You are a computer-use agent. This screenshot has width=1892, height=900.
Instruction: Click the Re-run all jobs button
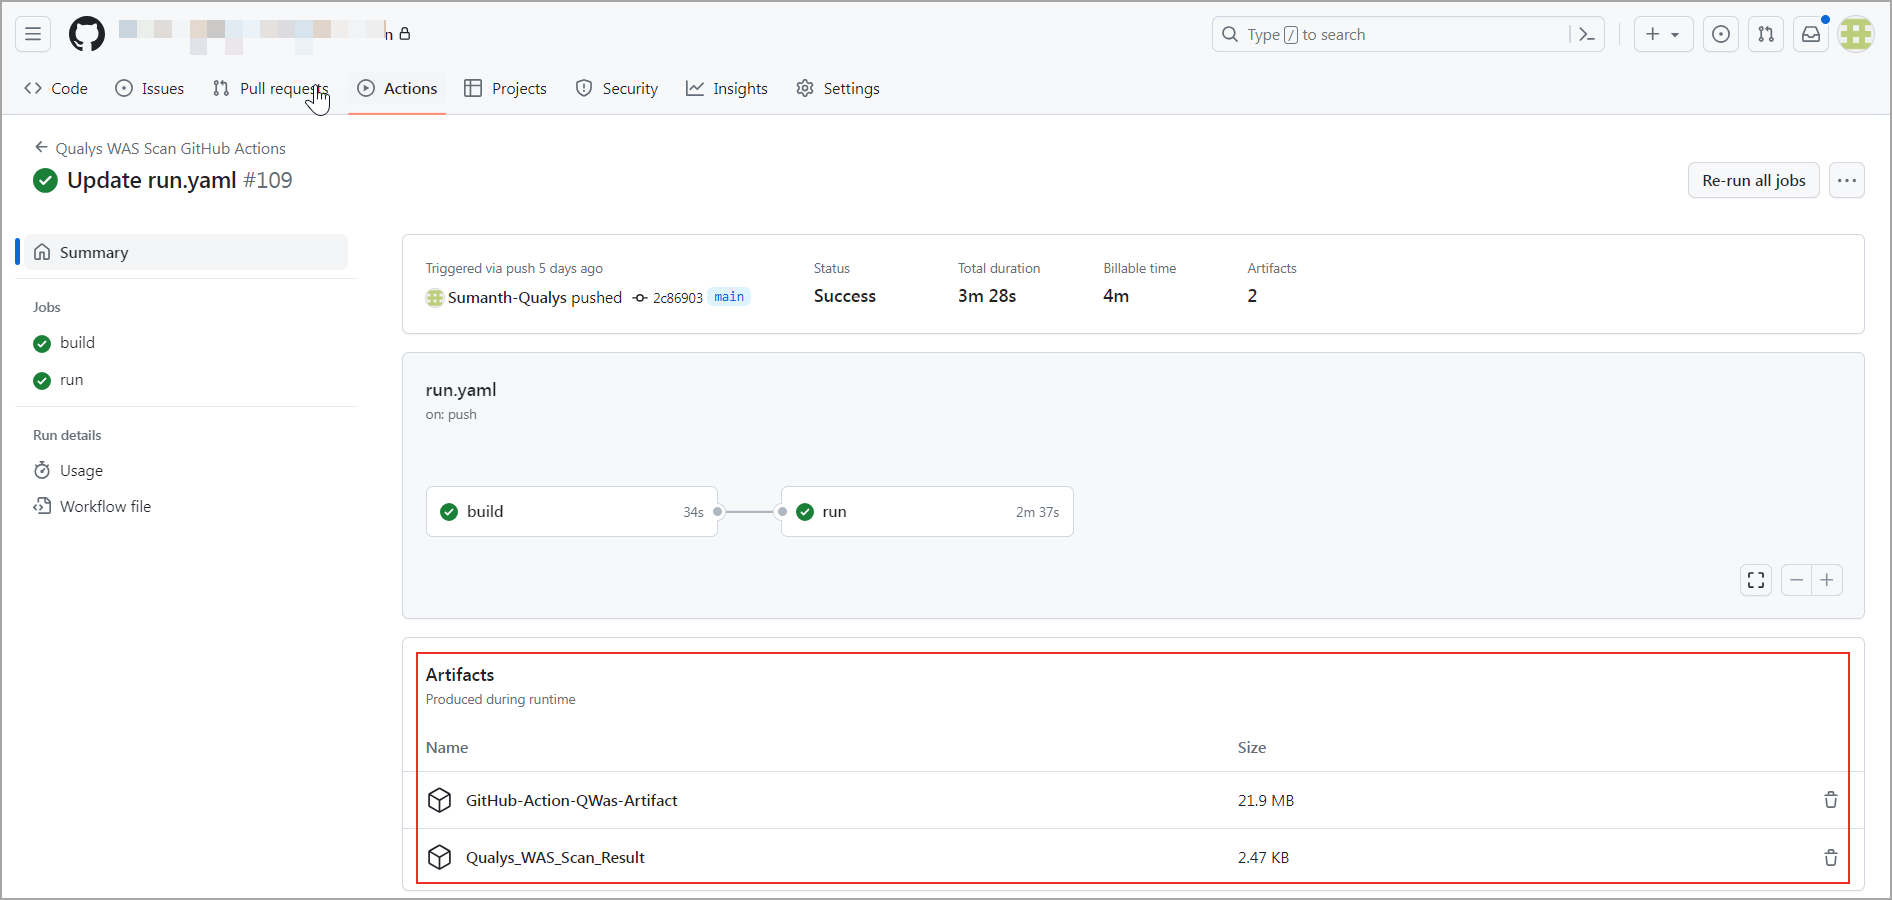[1753, 180]
